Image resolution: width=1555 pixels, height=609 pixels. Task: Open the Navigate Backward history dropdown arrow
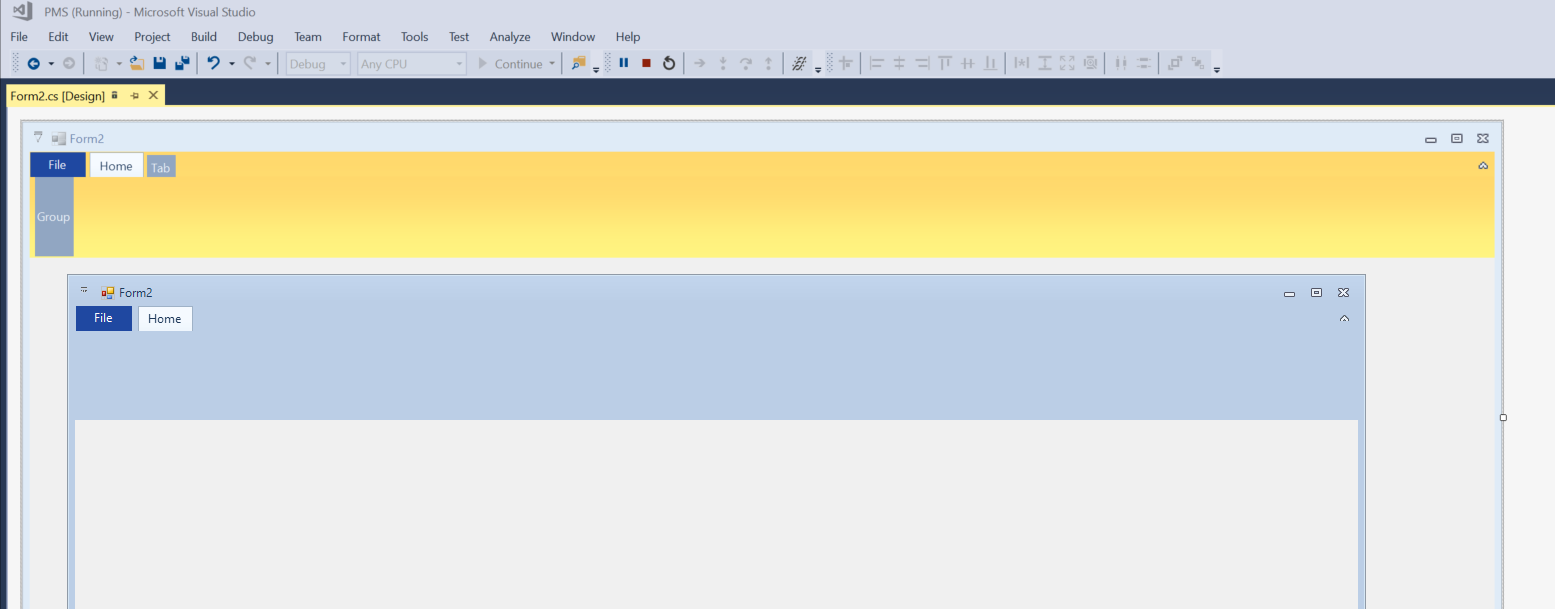[51, 64]
